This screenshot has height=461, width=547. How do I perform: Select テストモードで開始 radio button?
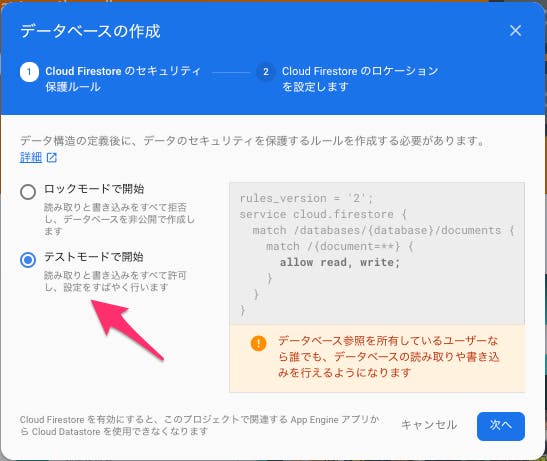pyautogui.click(x=28, y=260)
